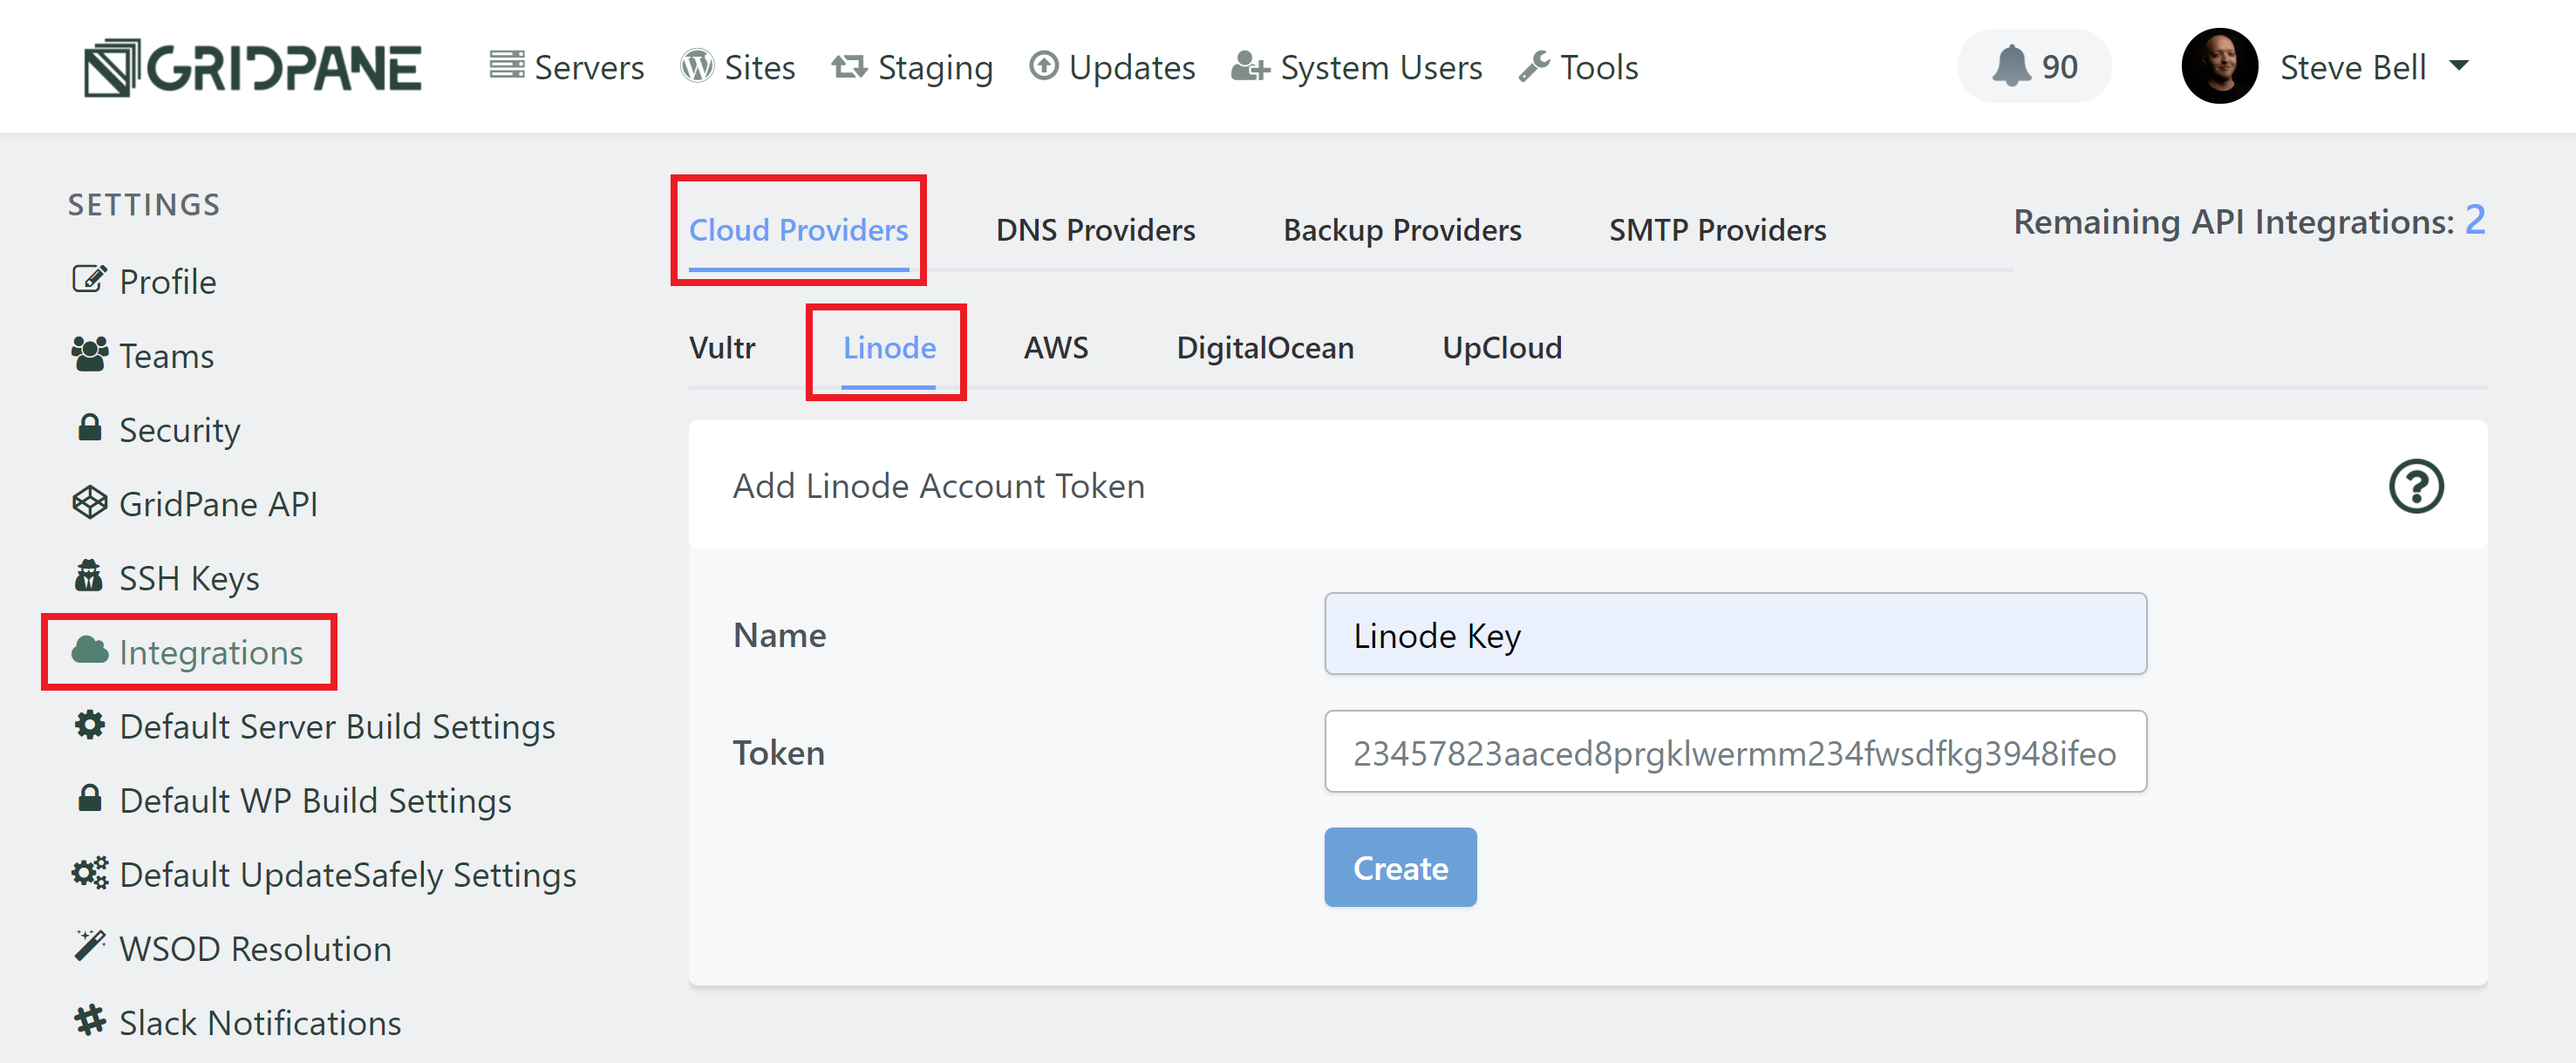Screen dimensions: 2576x1063
Task: Select the Cloud Providers tab
Action: [x=798, y=230]
